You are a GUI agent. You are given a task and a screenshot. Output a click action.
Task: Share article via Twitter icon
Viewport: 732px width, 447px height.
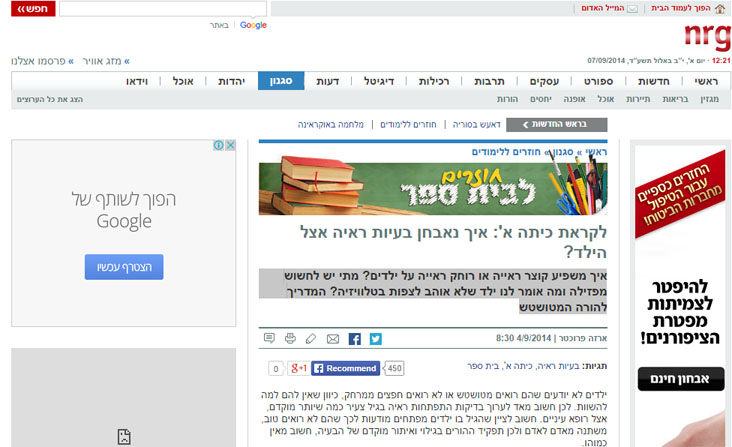coord(376,339)
